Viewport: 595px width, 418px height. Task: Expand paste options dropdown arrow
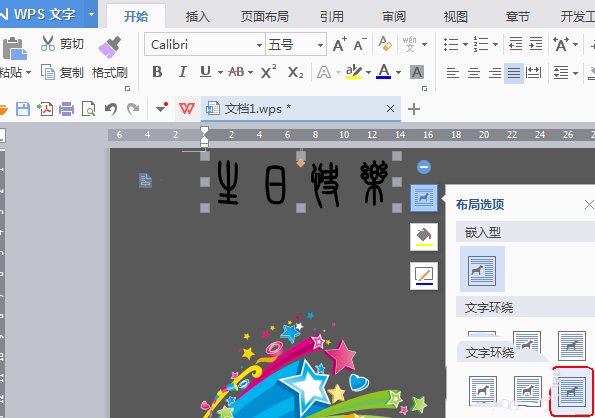28,72
